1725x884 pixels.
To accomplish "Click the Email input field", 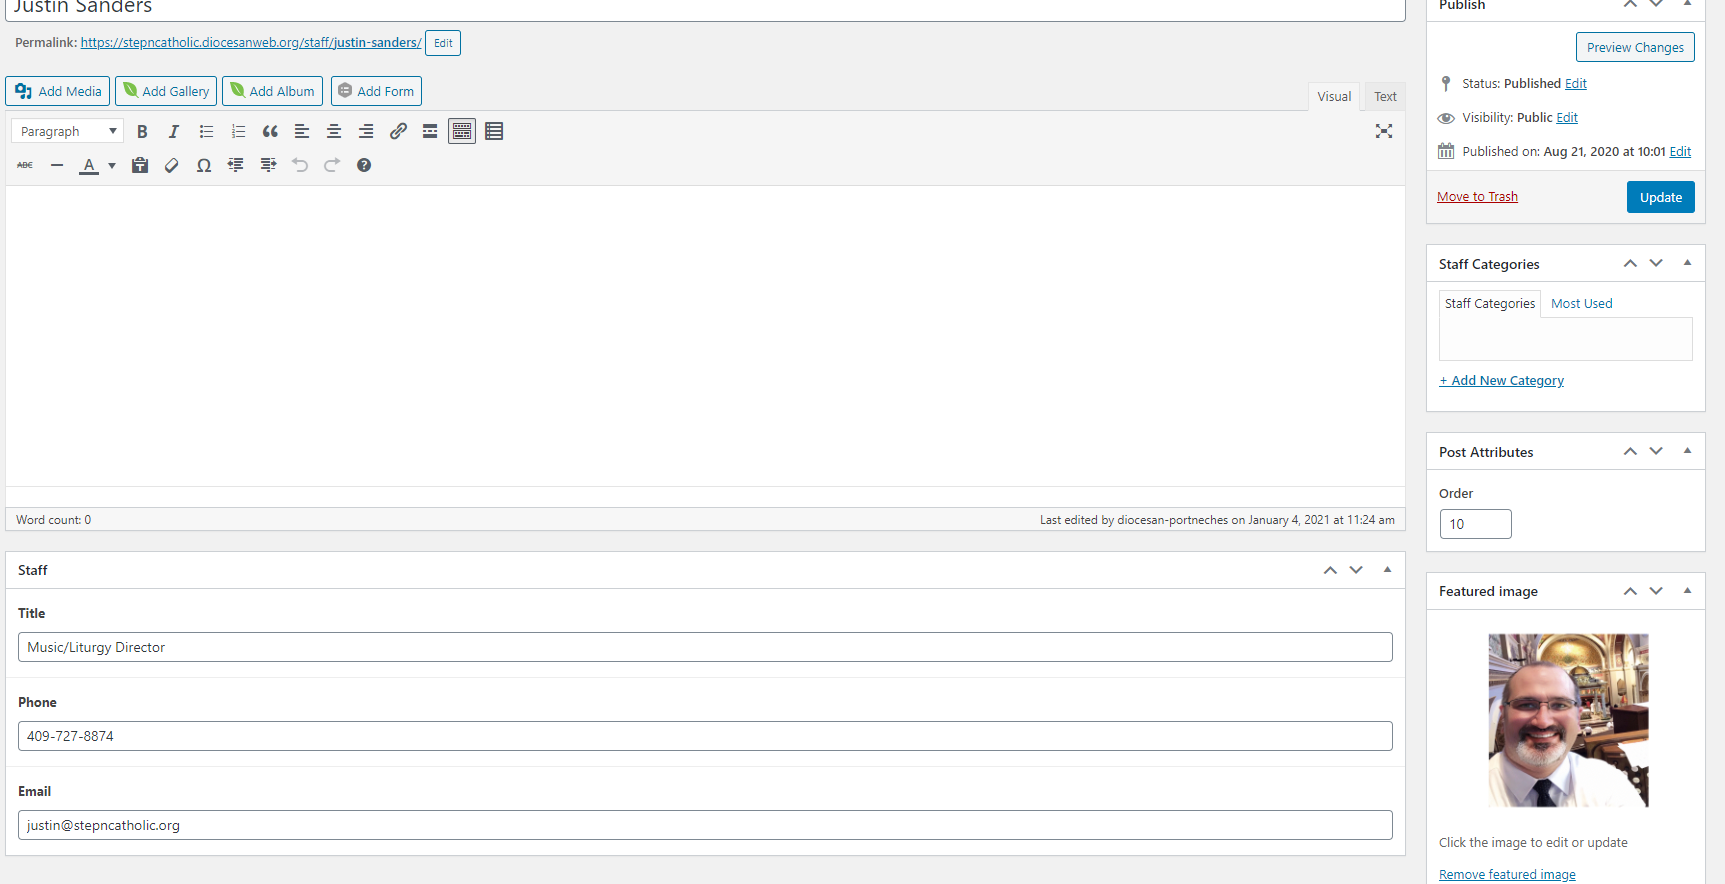I will click(x=705, y=825).
